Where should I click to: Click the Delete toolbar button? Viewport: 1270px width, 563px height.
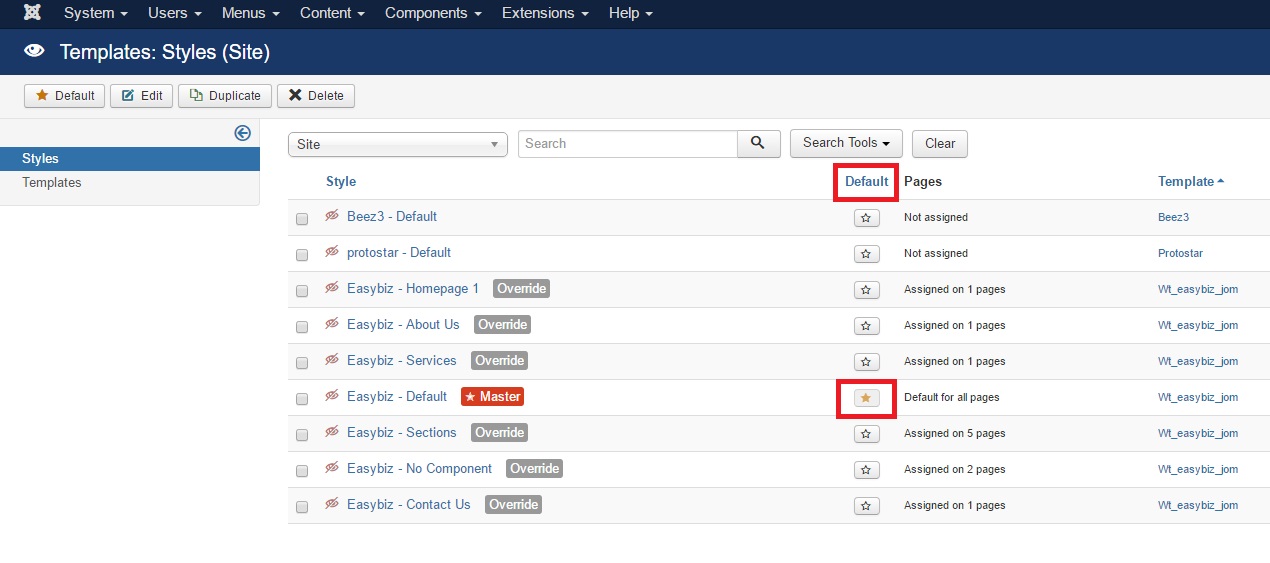pyautogui.click(x=316, y=96)
